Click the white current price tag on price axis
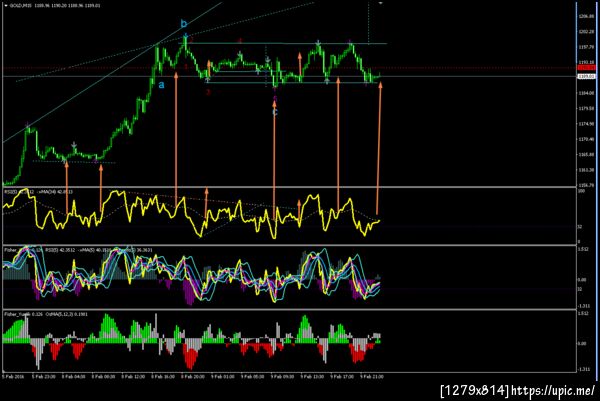Screen dimensions: 600x401 587,77
